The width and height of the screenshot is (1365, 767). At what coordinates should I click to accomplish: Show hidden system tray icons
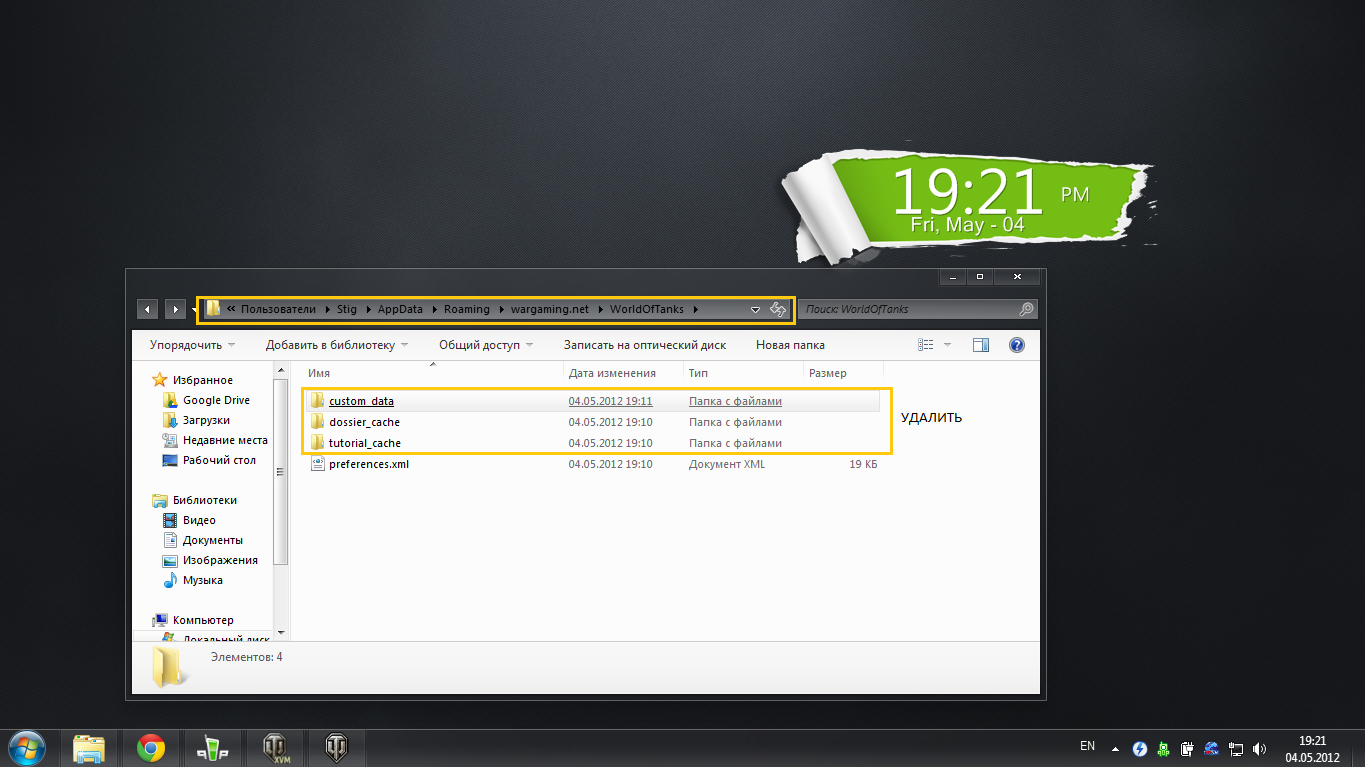1115,748
